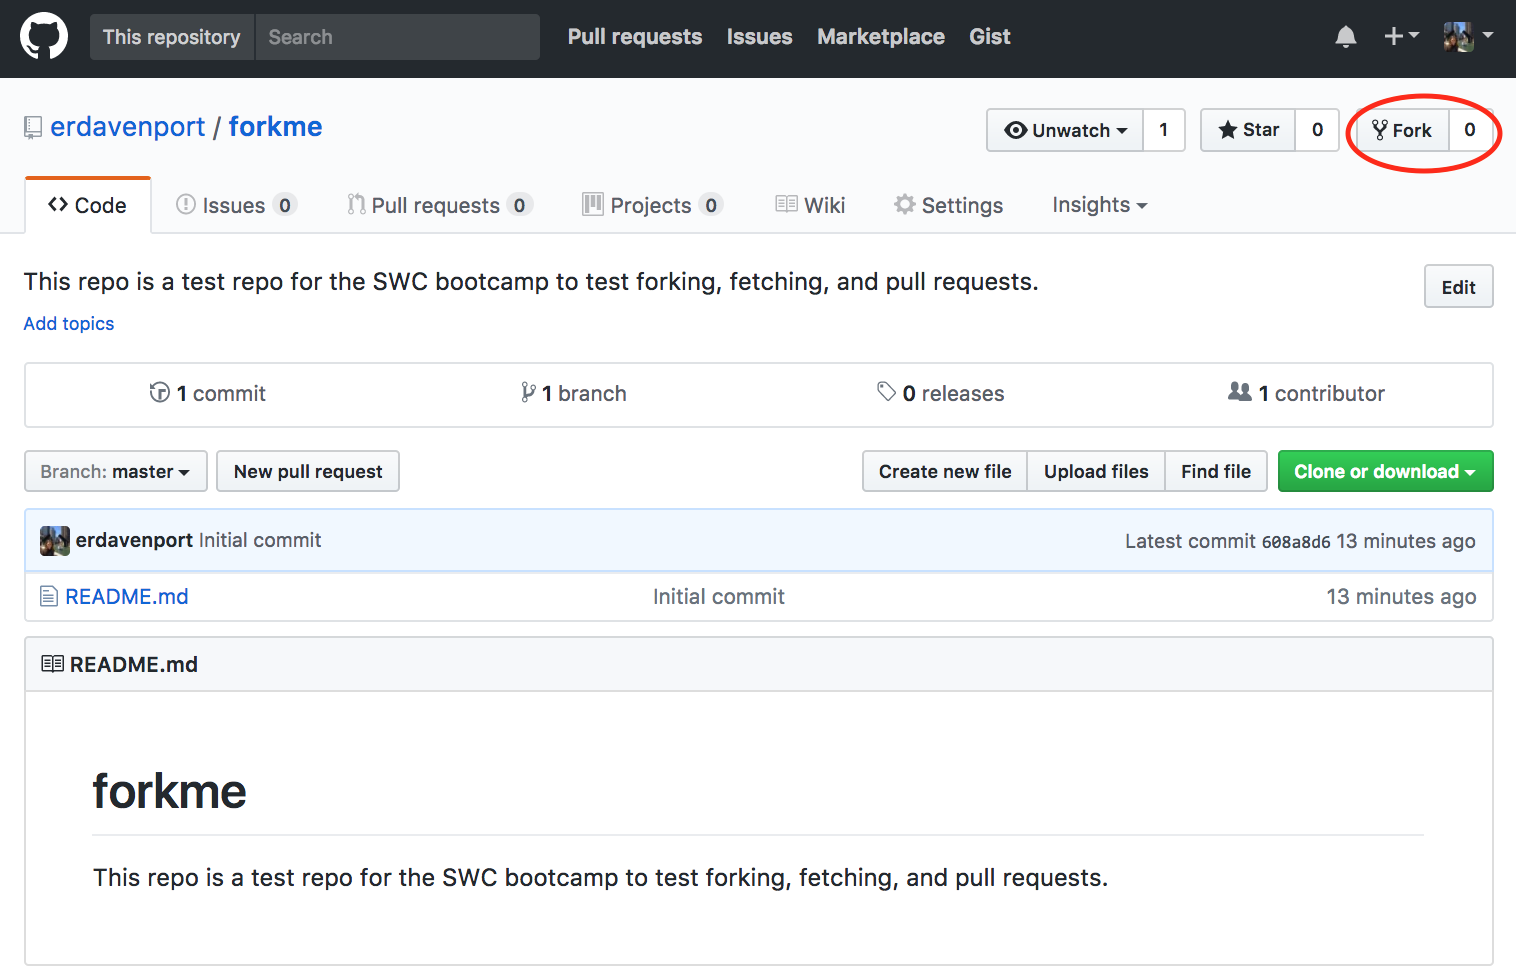Screen dimensions: 1516x980
Task: Open GitHub home via Octocat logo
Action: click(x=44, y=37)
